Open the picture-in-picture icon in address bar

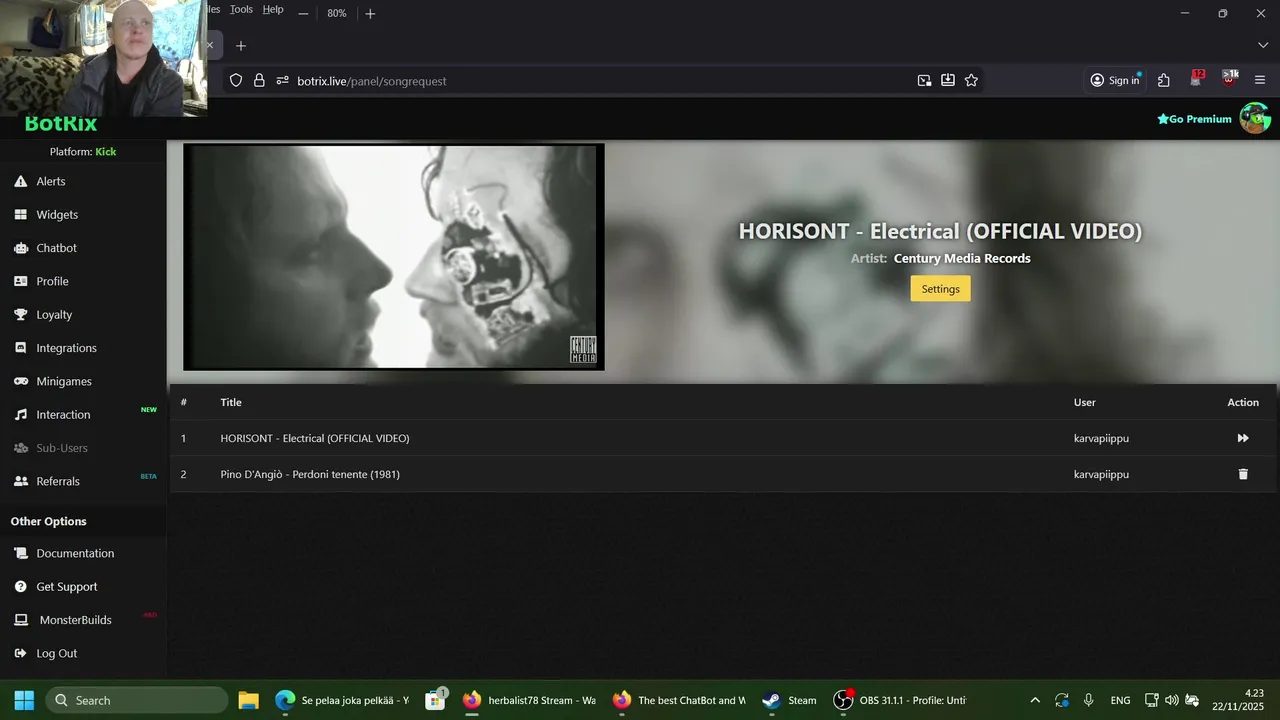(x=924, y=81)
